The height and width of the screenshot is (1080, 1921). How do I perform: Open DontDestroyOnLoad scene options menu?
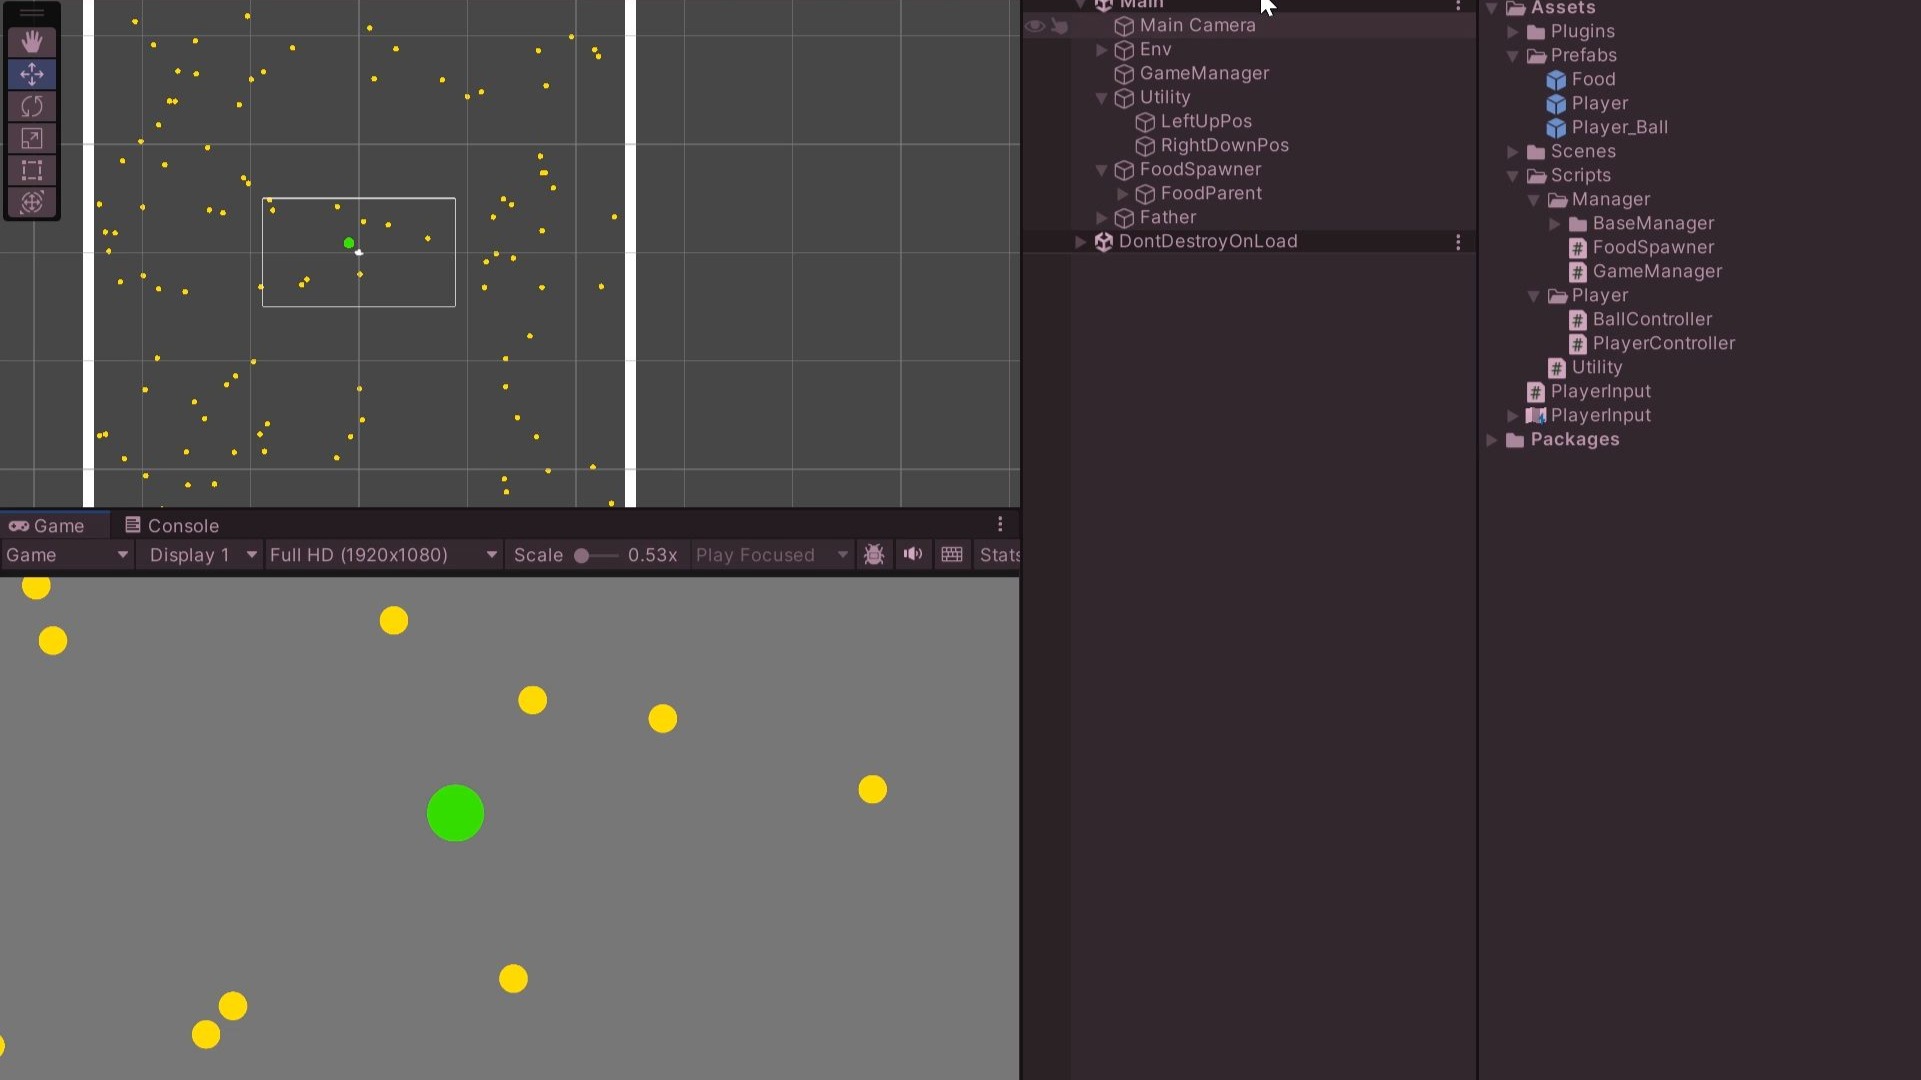pyautogui.click(x=1458, y=242)
